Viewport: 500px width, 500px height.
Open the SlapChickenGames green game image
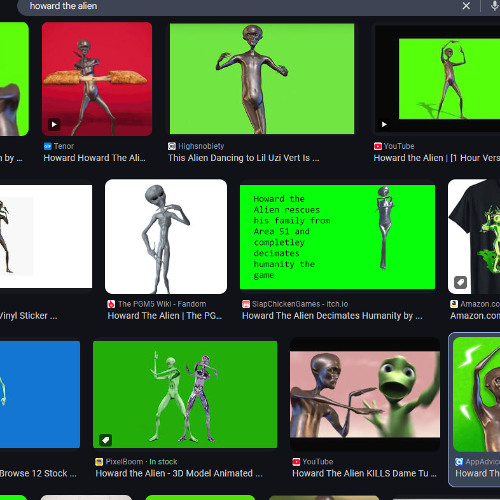coord(337,237)
